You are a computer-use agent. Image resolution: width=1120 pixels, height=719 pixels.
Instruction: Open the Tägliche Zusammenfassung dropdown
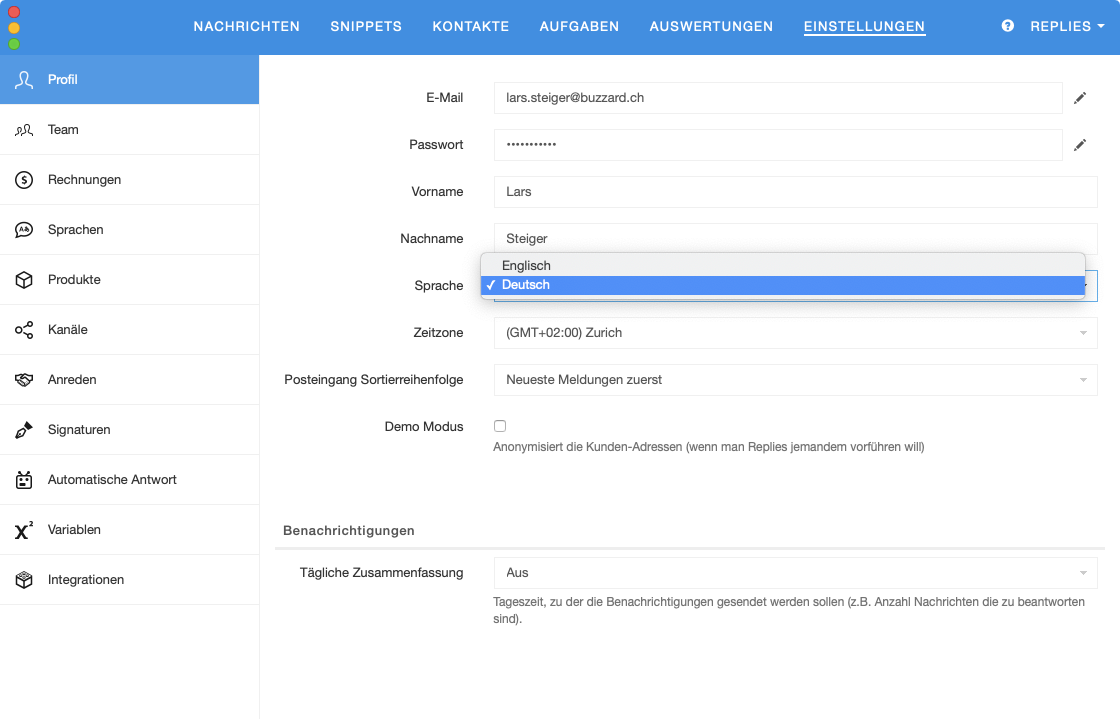[x=795, y=573]
